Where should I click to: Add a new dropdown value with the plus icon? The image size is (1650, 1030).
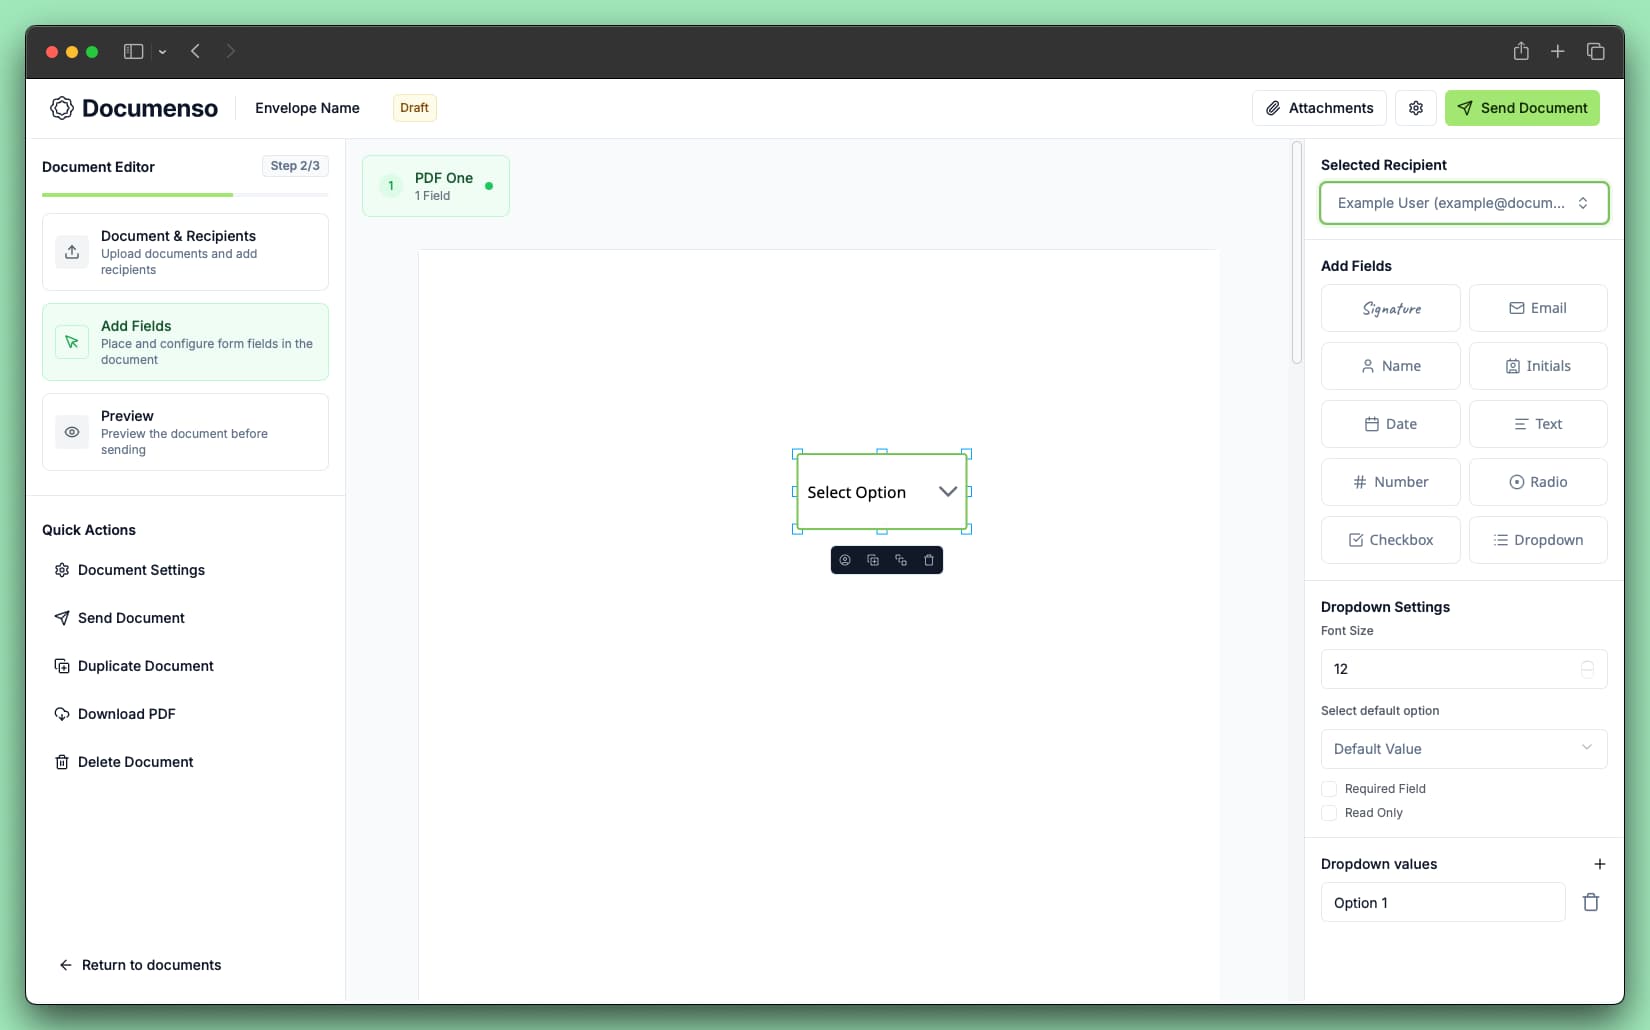[1600, 864]
